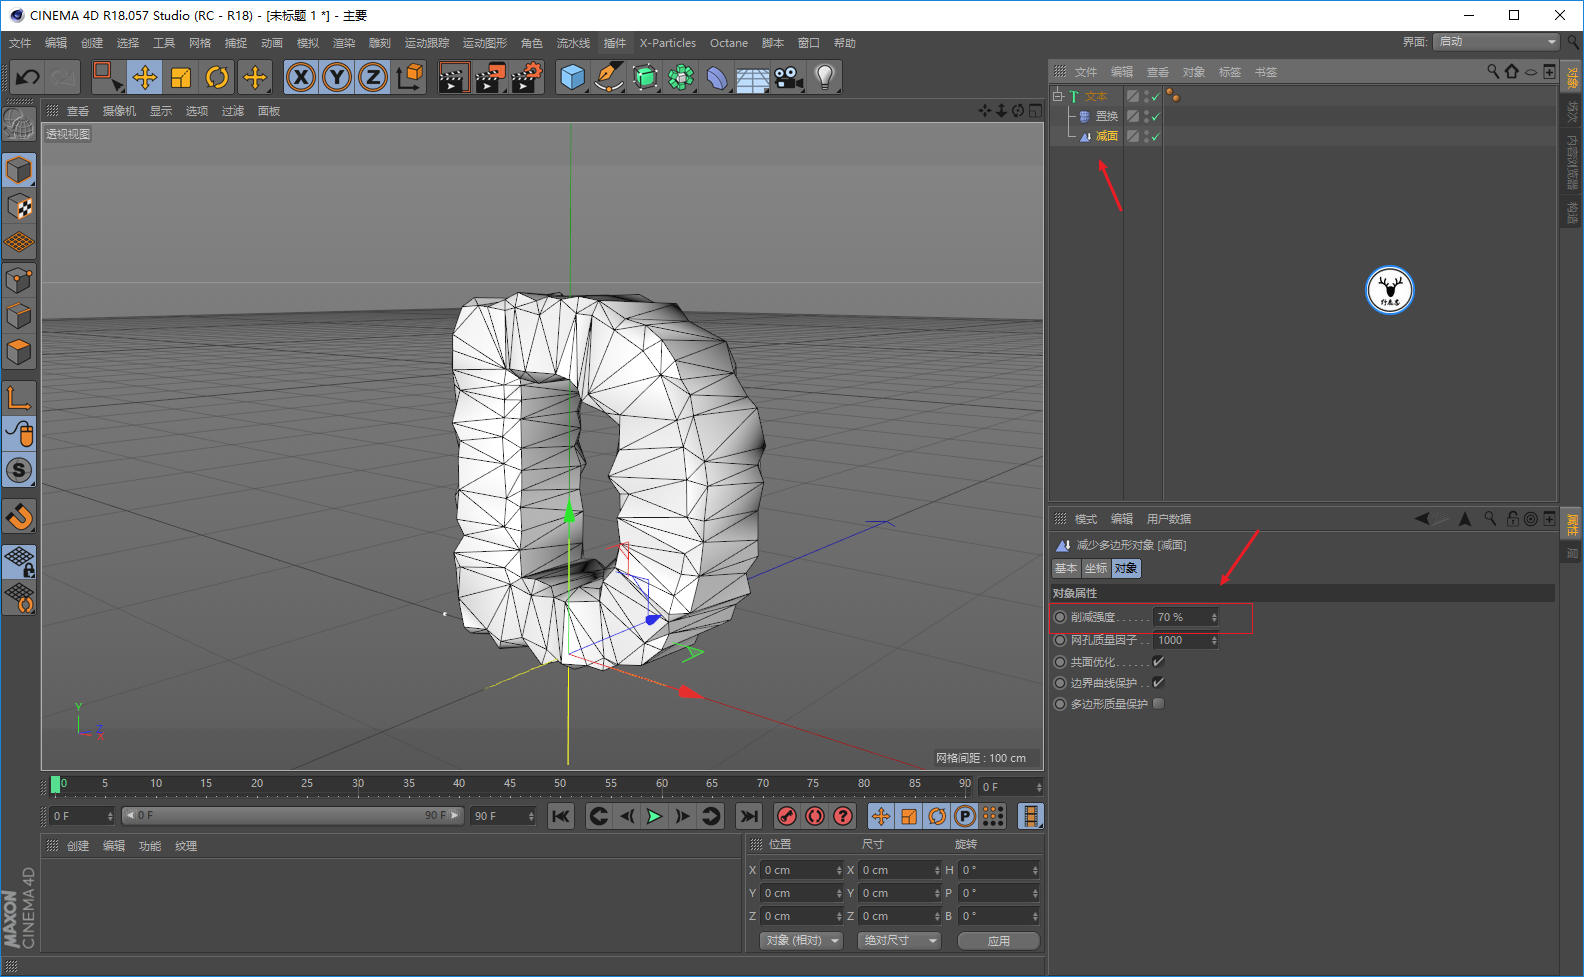Open the 绝对尺寸 size mode dropdown
Image resolution: width=1584 pixels, height=977 pixels.
pyautogui.click(x=900, y=941)
